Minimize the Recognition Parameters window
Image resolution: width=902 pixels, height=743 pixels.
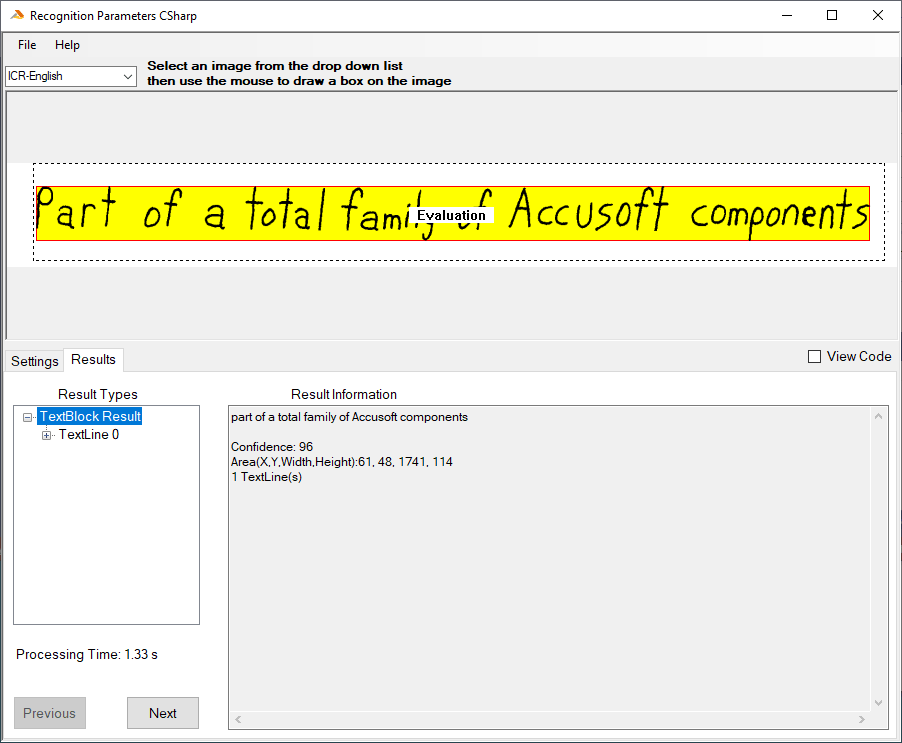(787, 16)
